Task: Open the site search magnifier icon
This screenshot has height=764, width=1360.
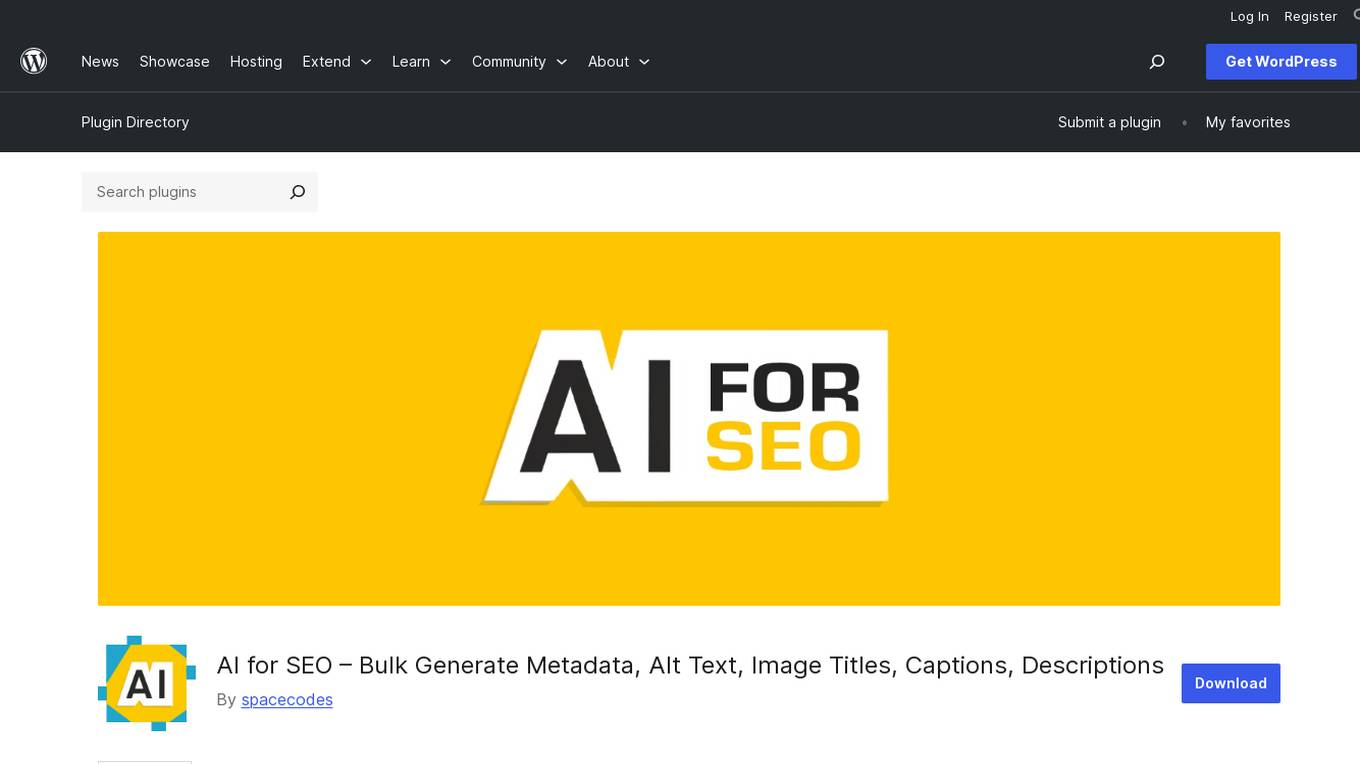Action: click(1157, 62)
